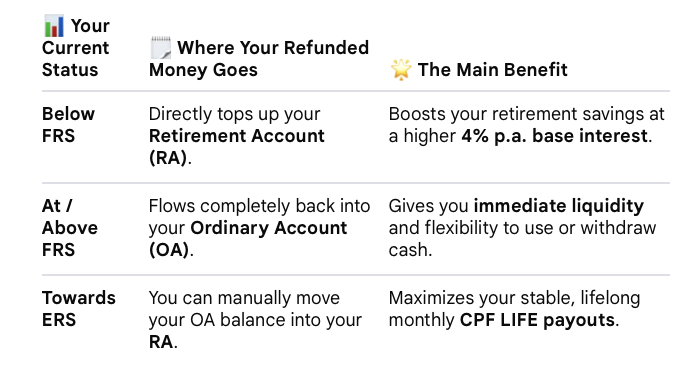Click the 'At / Above FRS' row label
This screenshot has height=380, width=690.
tap(70, 228)
